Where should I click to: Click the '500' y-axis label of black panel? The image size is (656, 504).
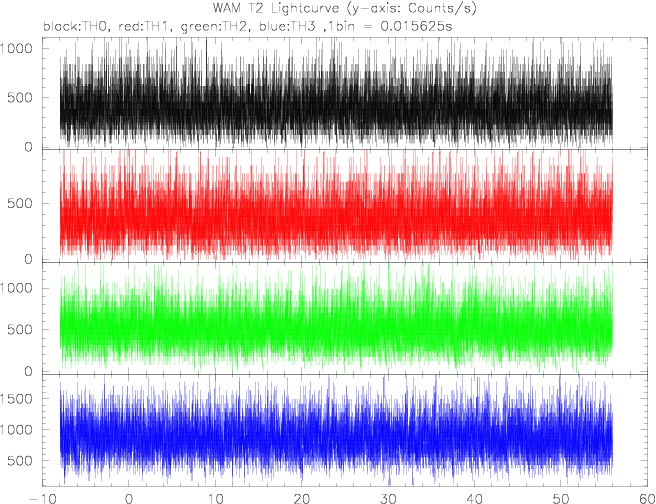[x=20, y=97]
